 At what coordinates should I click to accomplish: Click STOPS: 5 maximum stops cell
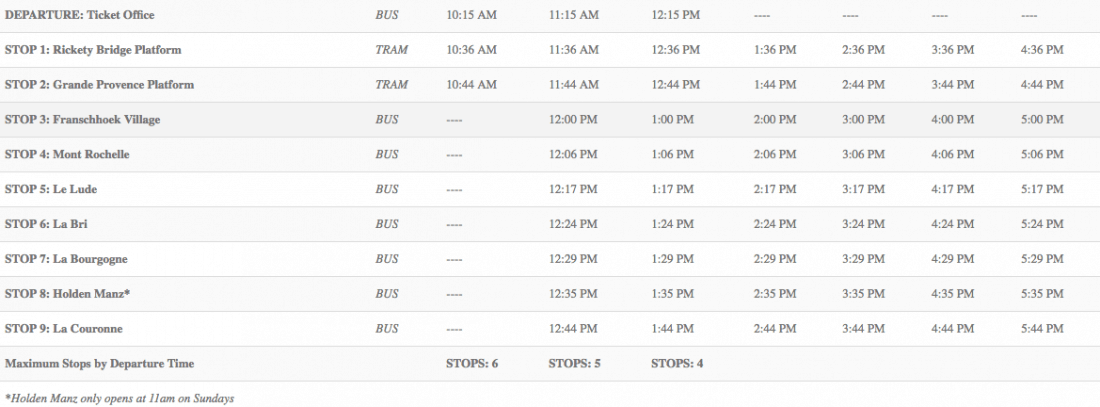click(575, 363)
